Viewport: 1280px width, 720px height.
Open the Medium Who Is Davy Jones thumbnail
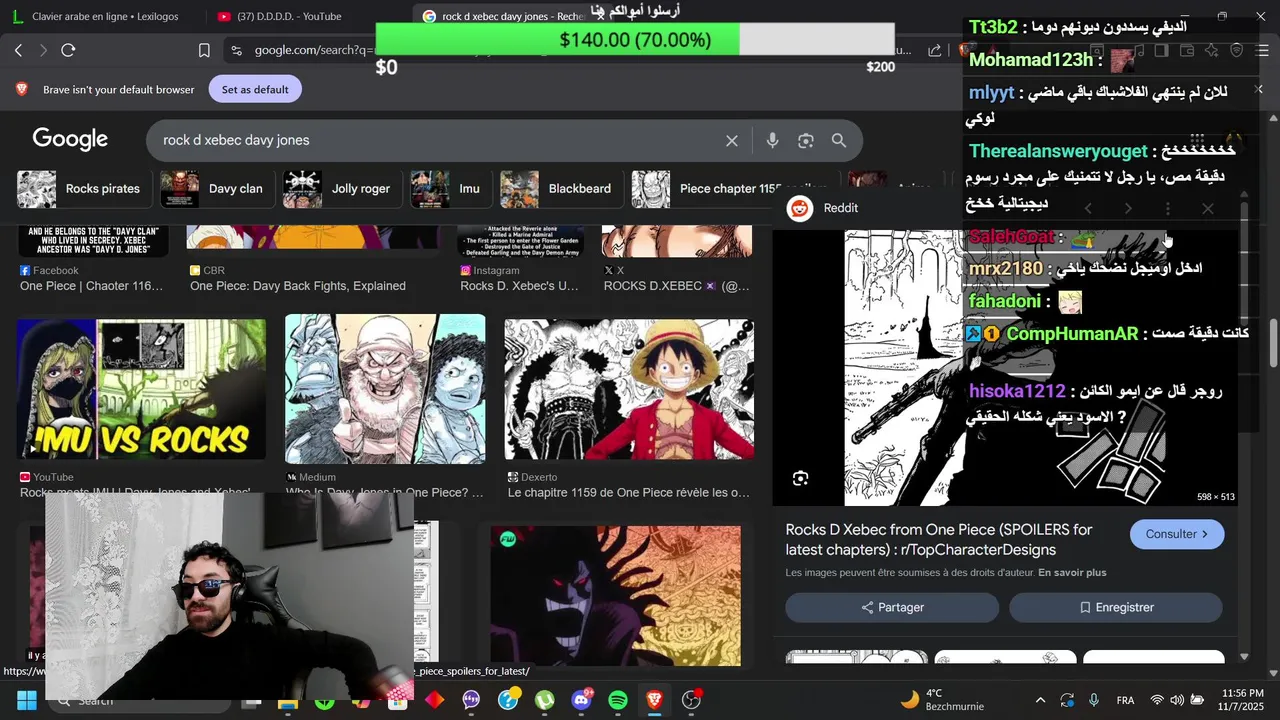pyautogui.click(x=385, y=389)
